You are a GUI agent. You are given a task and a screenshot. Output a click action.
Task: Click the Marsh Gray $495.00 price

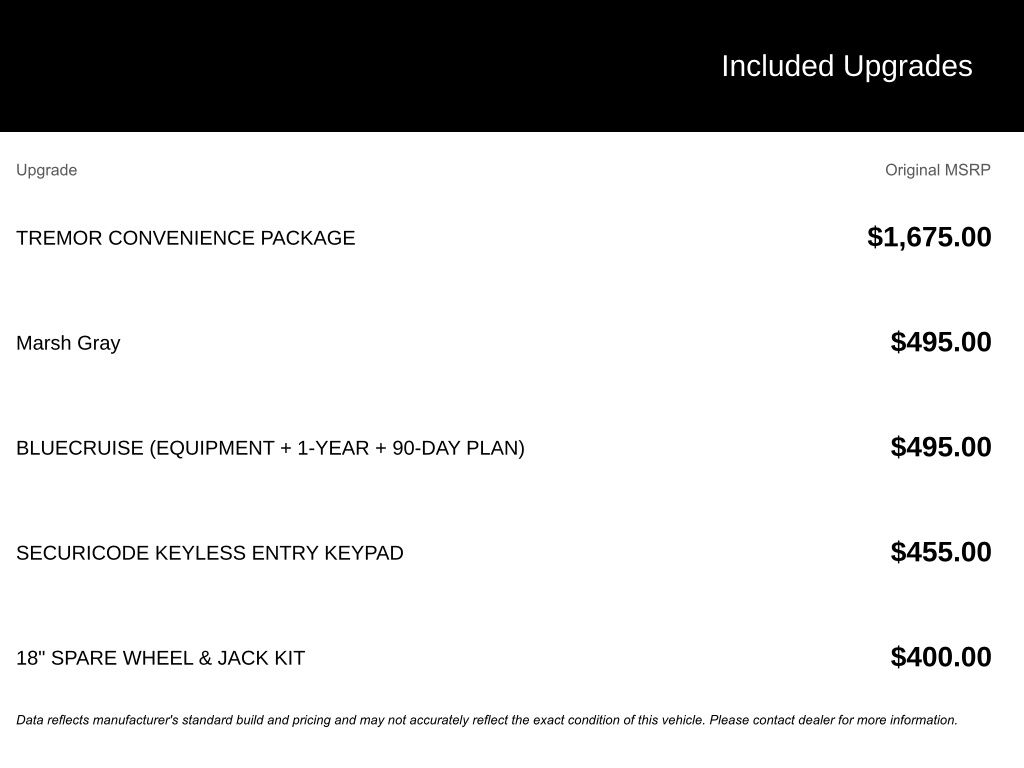[941, 342]
